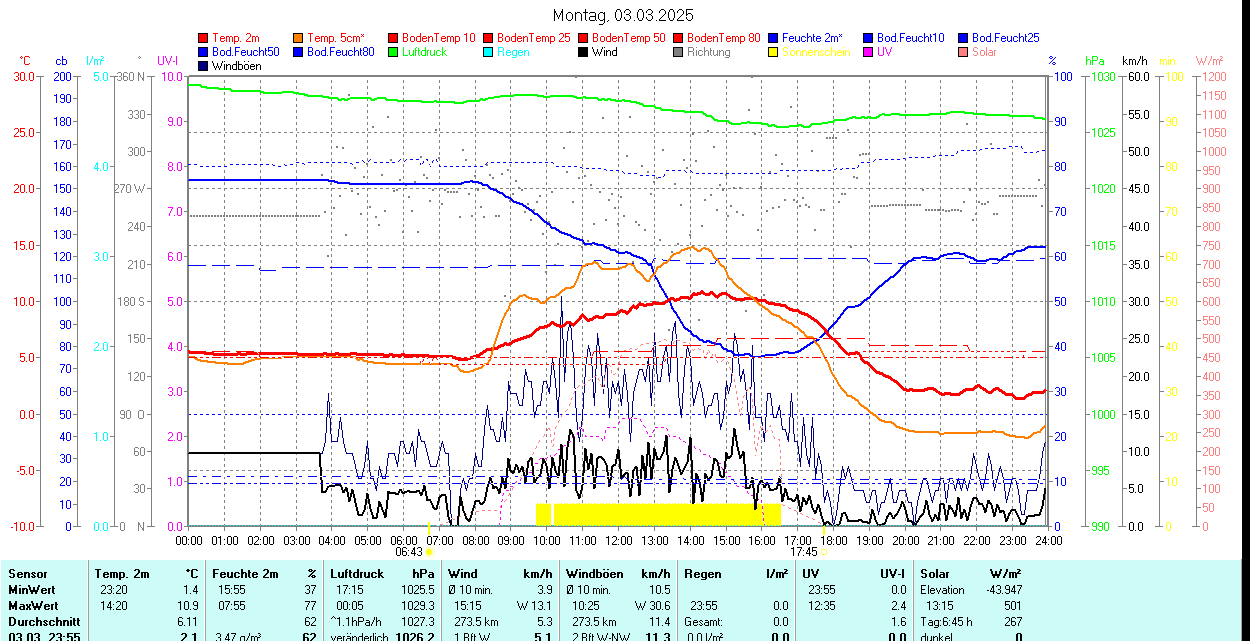The height and width of the screenshot is (641, 1250).
Task: Select the magenta UV legend swatch
Action: click(x=869, y=52)
